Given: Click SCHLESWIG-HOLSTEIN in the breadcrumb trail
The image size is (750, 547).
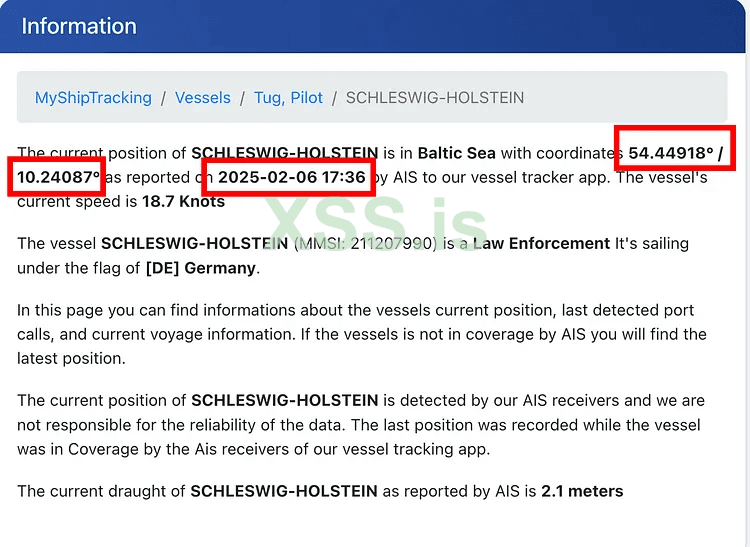Looking at the screenshot, I should 434,98.
